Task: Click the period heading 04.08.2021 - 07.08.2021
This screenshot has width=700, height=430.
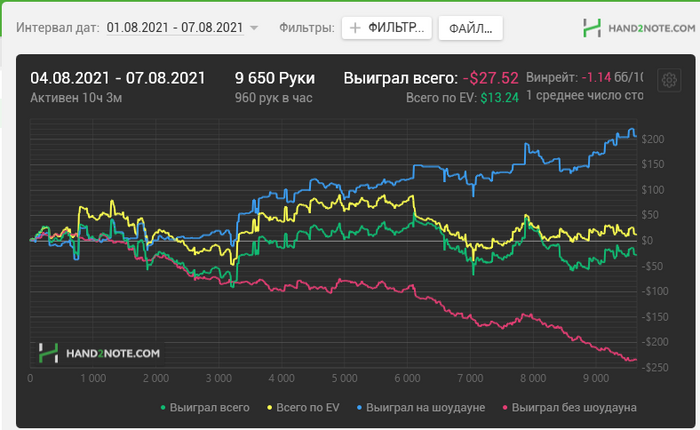Action: point(117,79)
